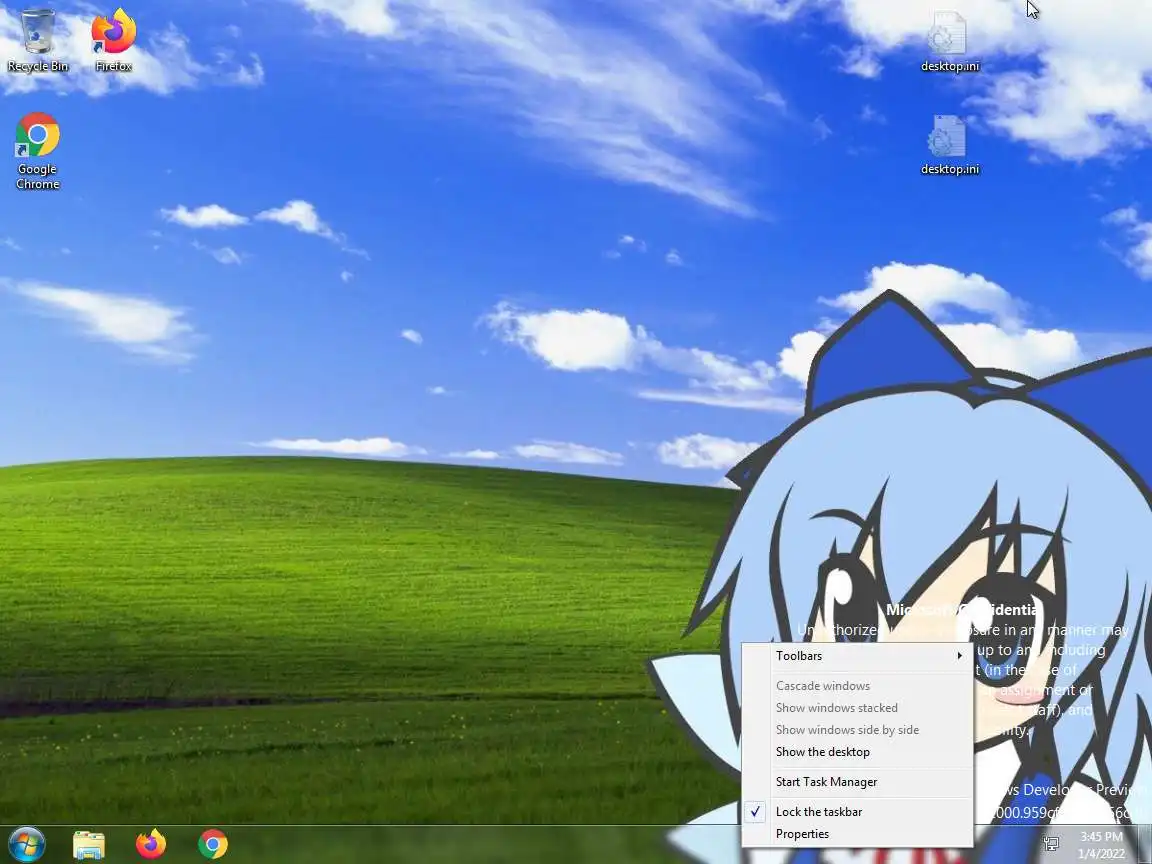Toggle the Lock the taskbar option

pos(857,811)
